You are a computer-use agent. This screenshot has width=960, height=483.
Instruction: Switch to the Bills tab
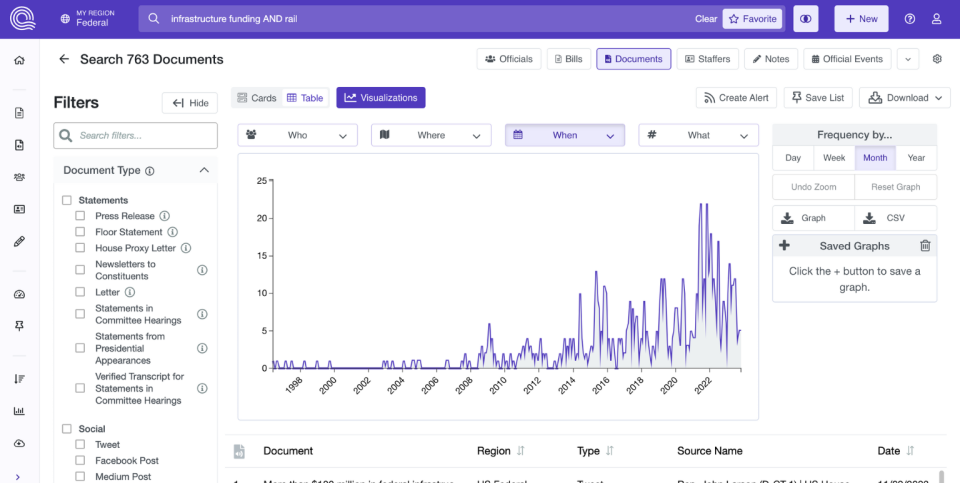(x=568, y=59)
